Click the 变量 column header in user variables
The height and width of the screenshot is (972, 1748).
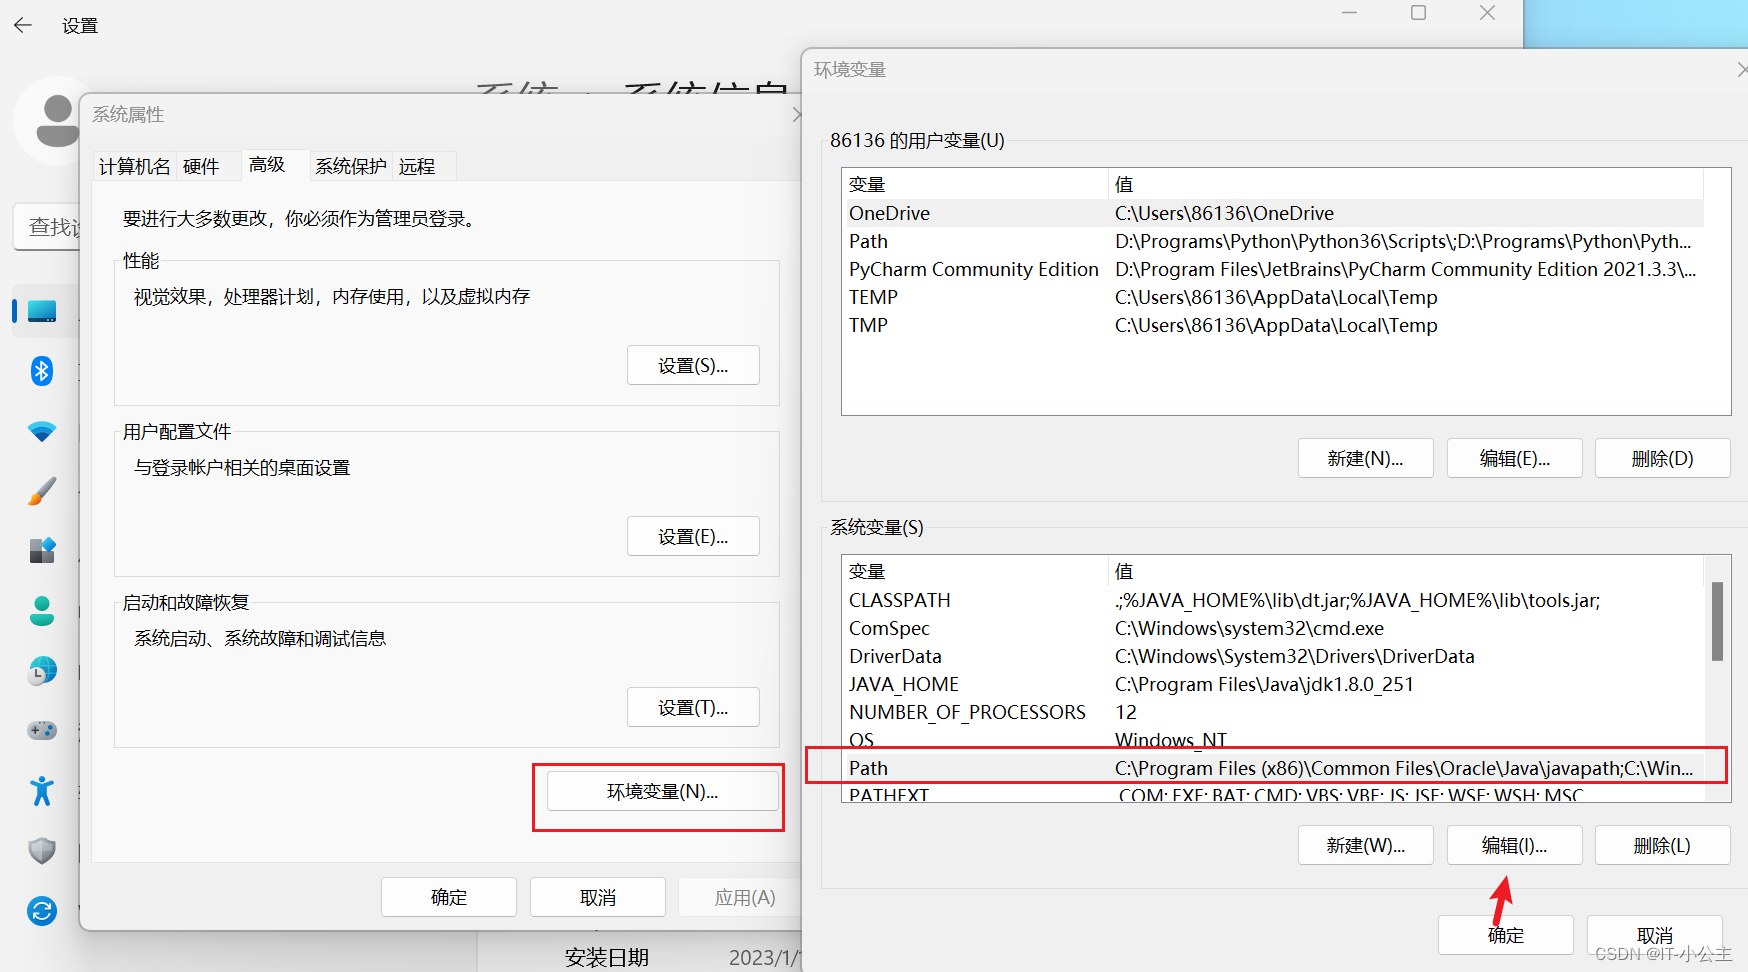(x=975, y=184)
